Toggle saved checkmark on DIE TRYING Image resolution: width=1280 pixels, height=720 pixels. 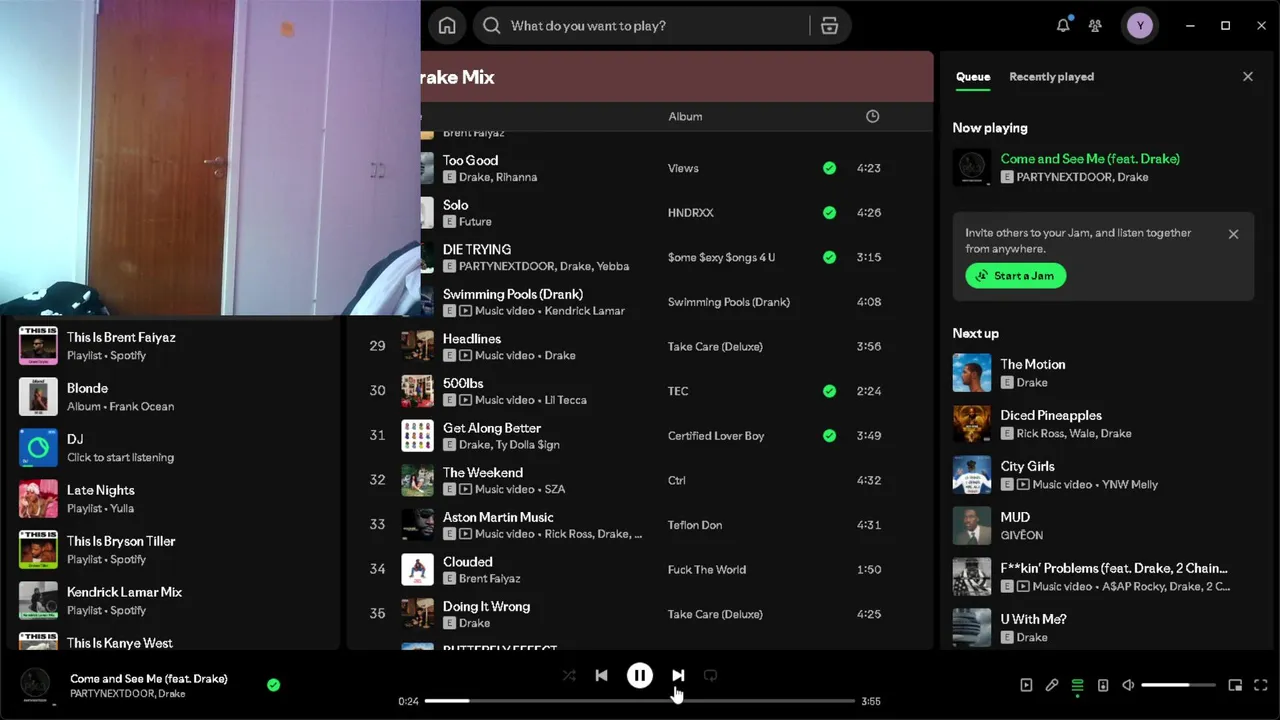[829, 257]
